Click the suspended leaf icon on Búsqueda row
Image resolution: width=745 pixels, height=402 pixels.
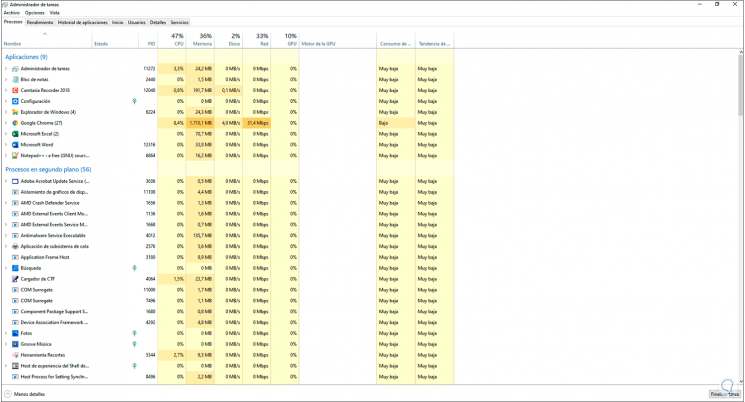click(134, 268)
